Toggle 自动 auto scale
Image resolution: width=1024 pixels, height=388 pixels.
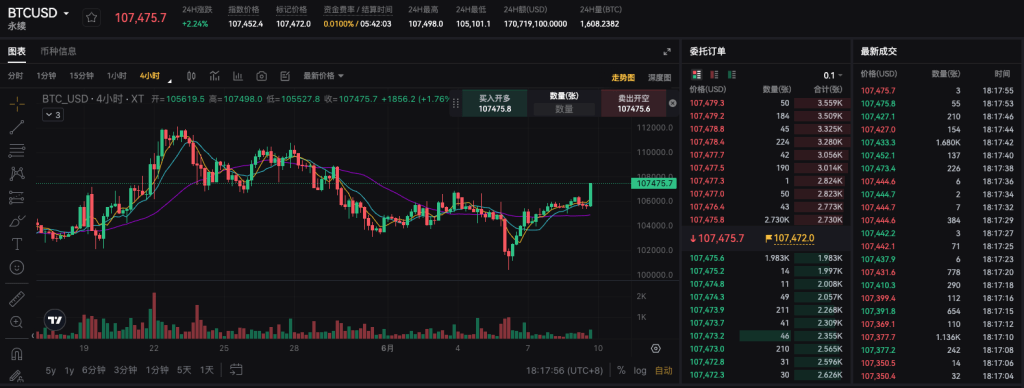coord(664,370)
